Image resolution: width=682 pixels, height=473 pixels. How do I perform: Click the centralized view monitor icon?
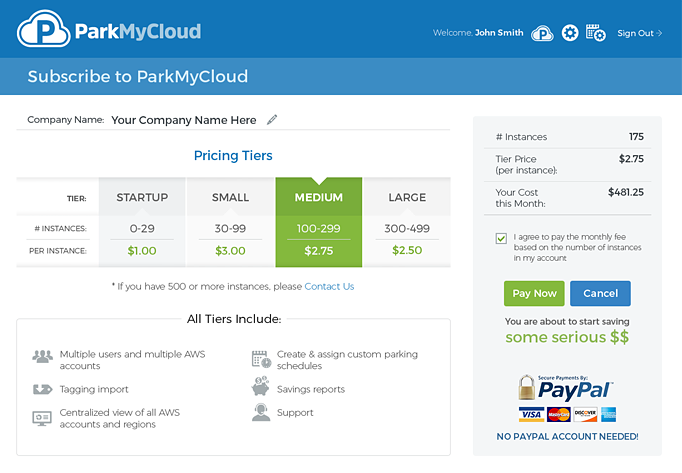(x=42, y=418)
